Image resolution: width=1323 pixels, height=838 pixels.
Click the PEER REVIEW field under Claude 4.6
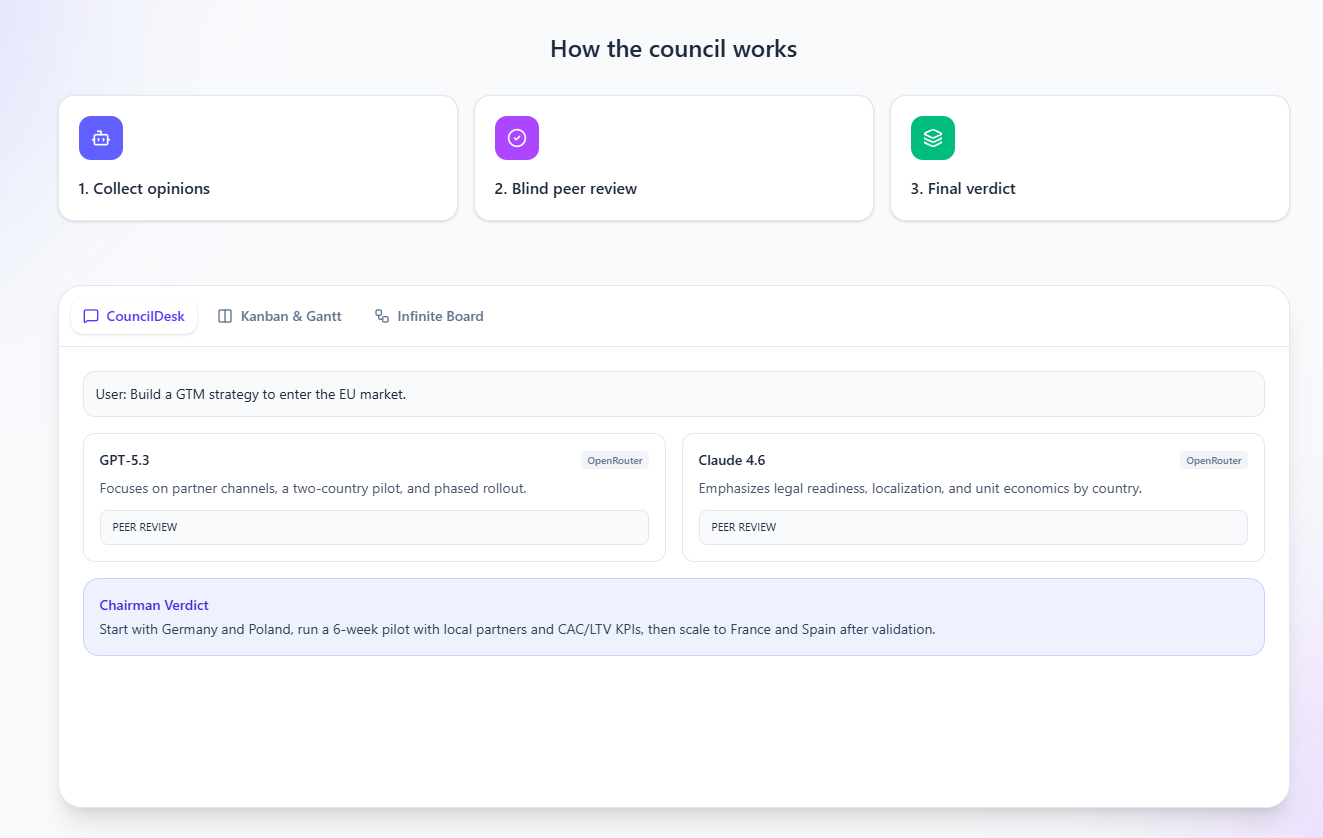click(973, 527)
